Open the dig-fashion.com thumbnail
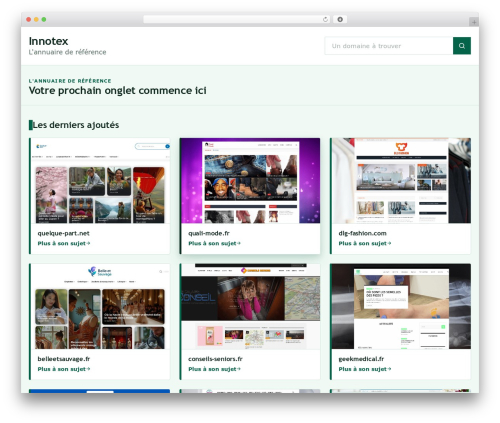This screenshot has height=423, width=500. (401, 181)
